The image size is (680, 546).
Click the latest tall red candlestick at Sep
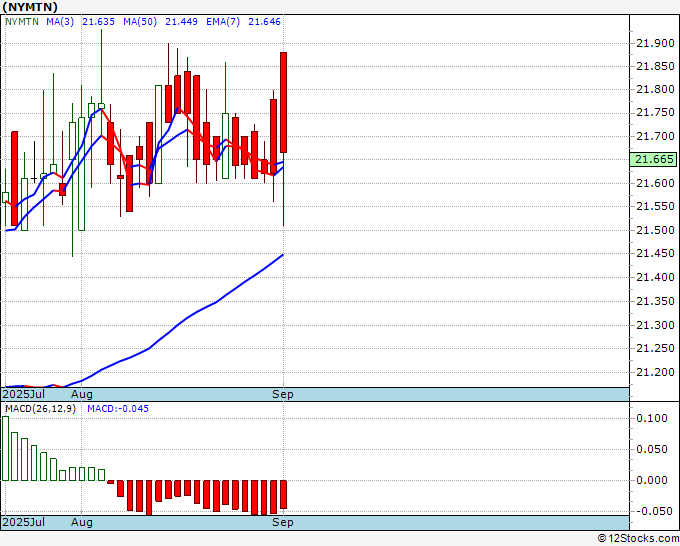pos(283,102)
